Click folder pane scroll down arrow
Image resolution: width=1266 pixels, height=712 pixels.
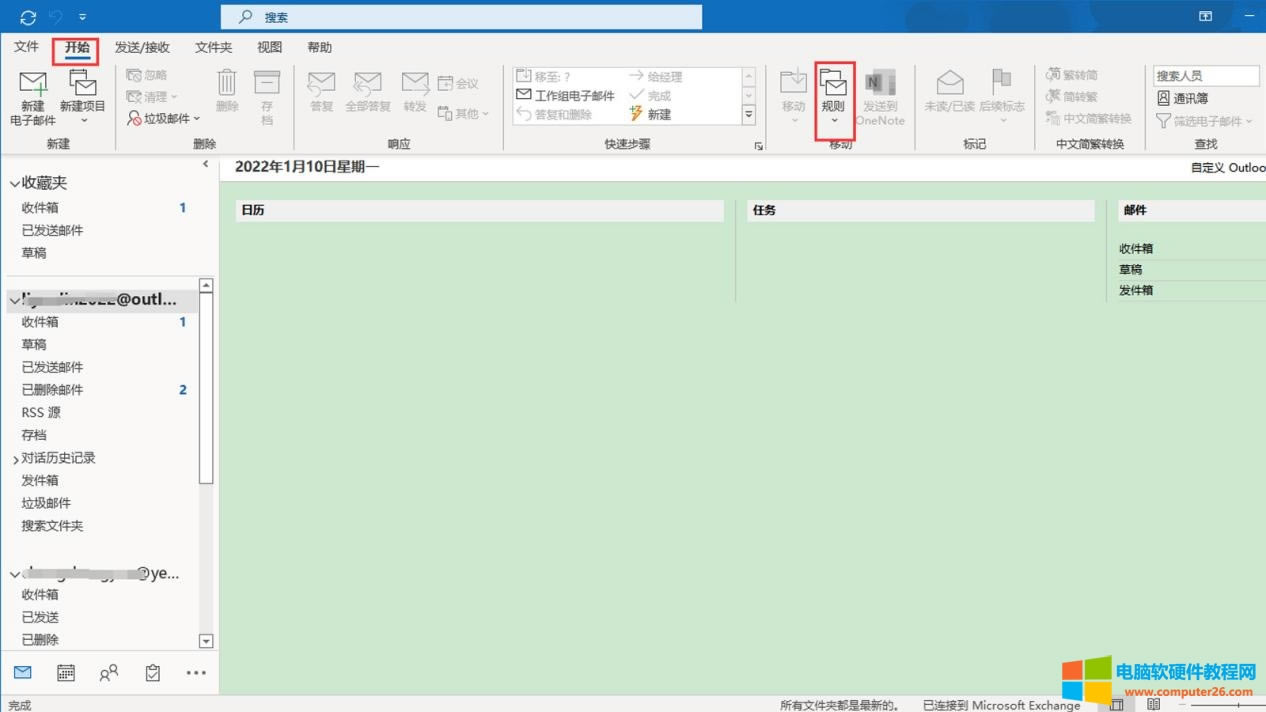coord(206,641)
